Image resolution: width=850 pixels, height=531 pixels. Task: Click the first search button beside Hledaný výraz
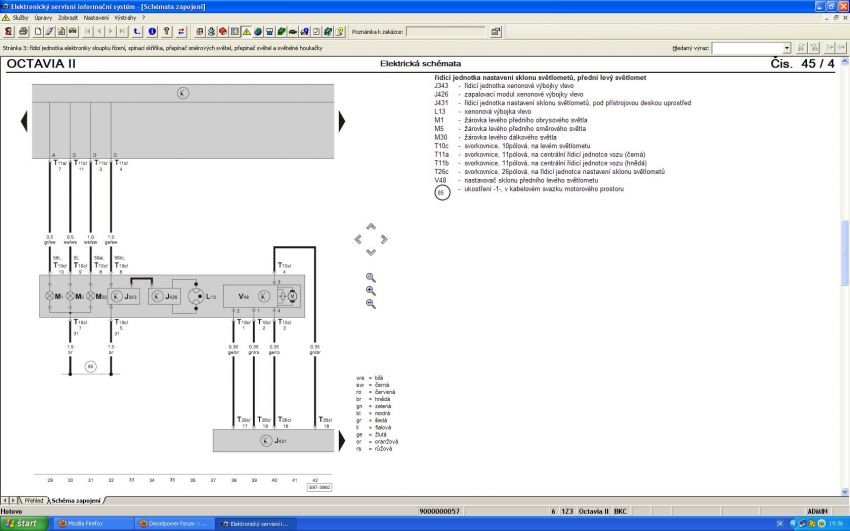coord(801,48)
